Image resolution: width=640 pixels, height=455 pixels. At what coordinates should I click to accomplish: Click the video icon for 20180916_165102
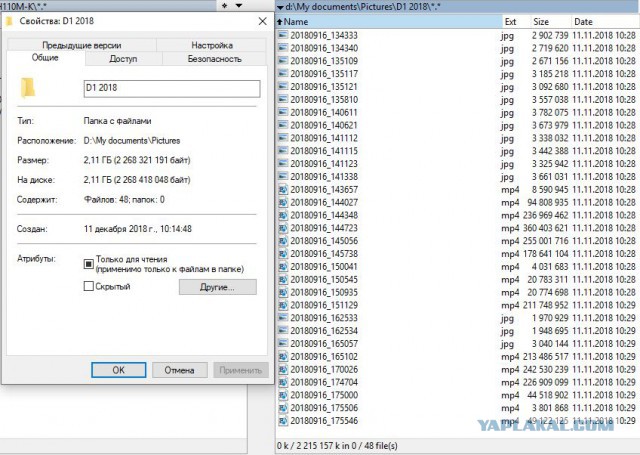tap(283, 357)
